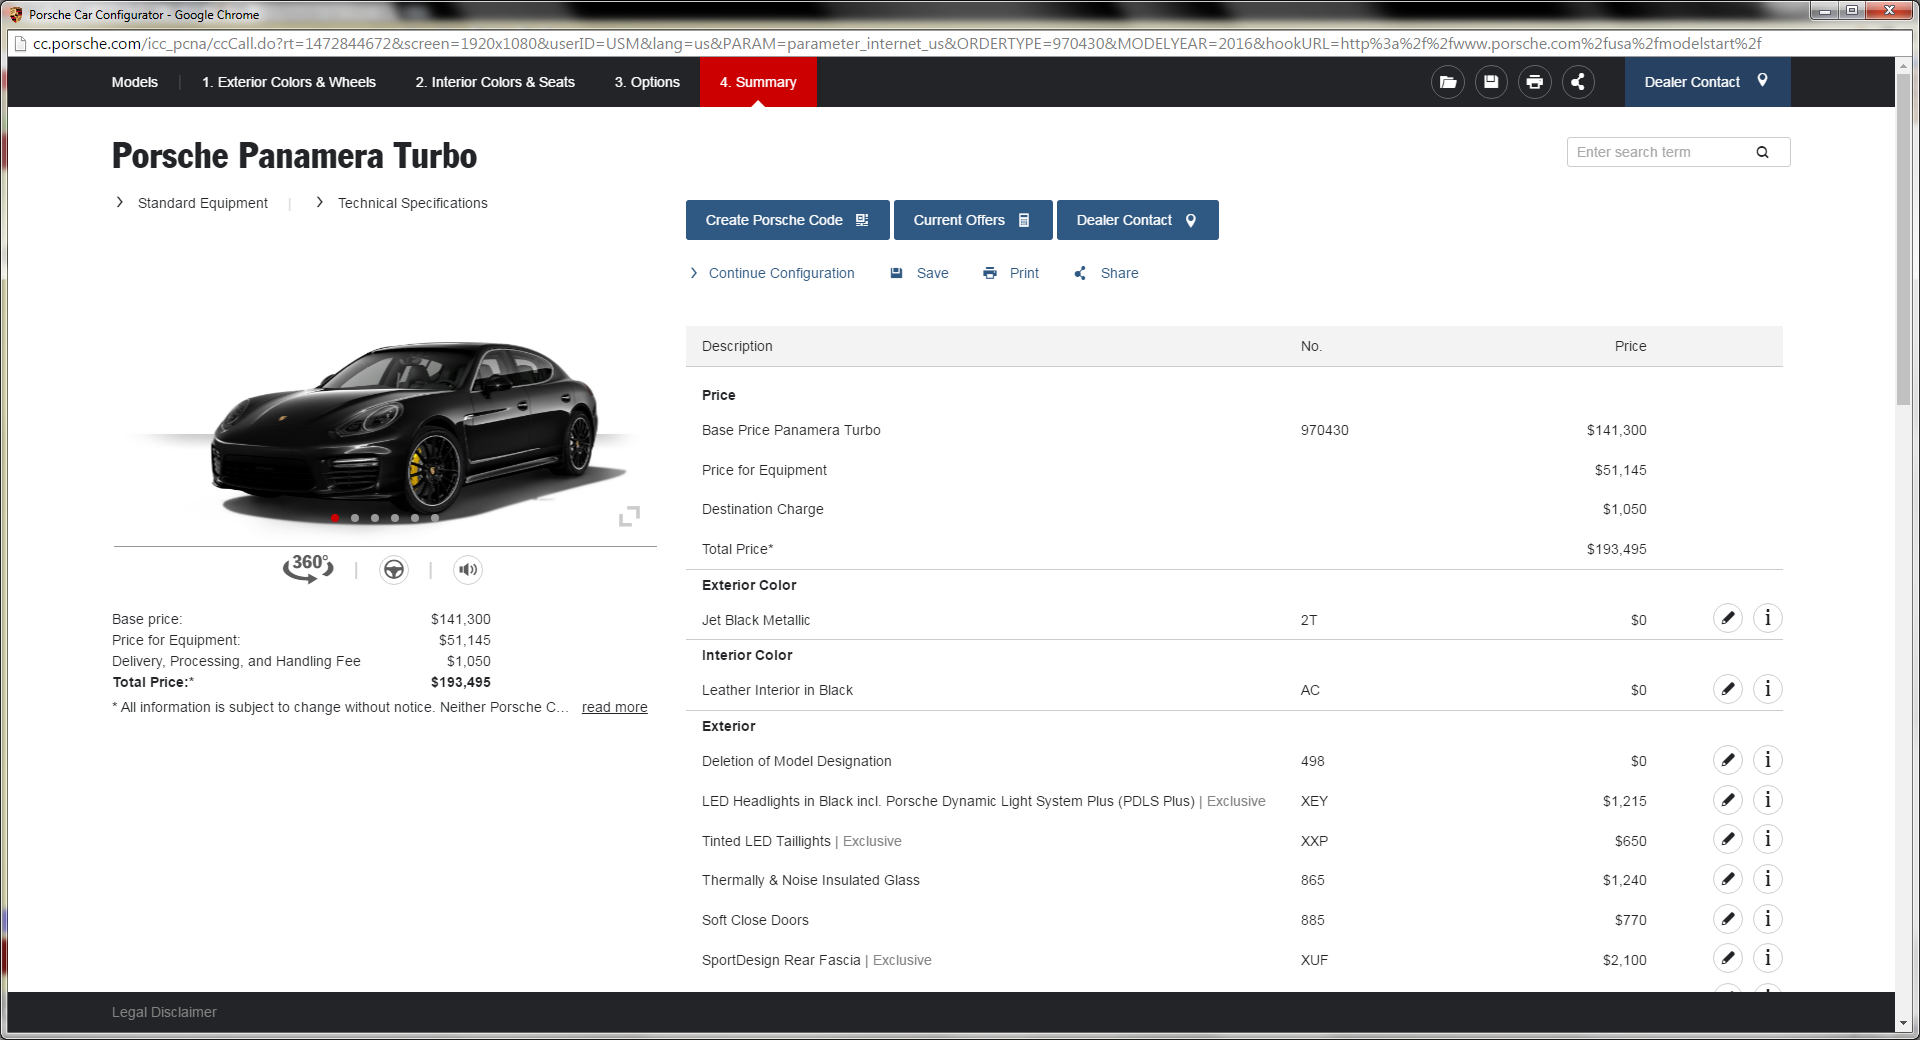Click Dealer Contact in the top navigation

(x=1707, y=82)
